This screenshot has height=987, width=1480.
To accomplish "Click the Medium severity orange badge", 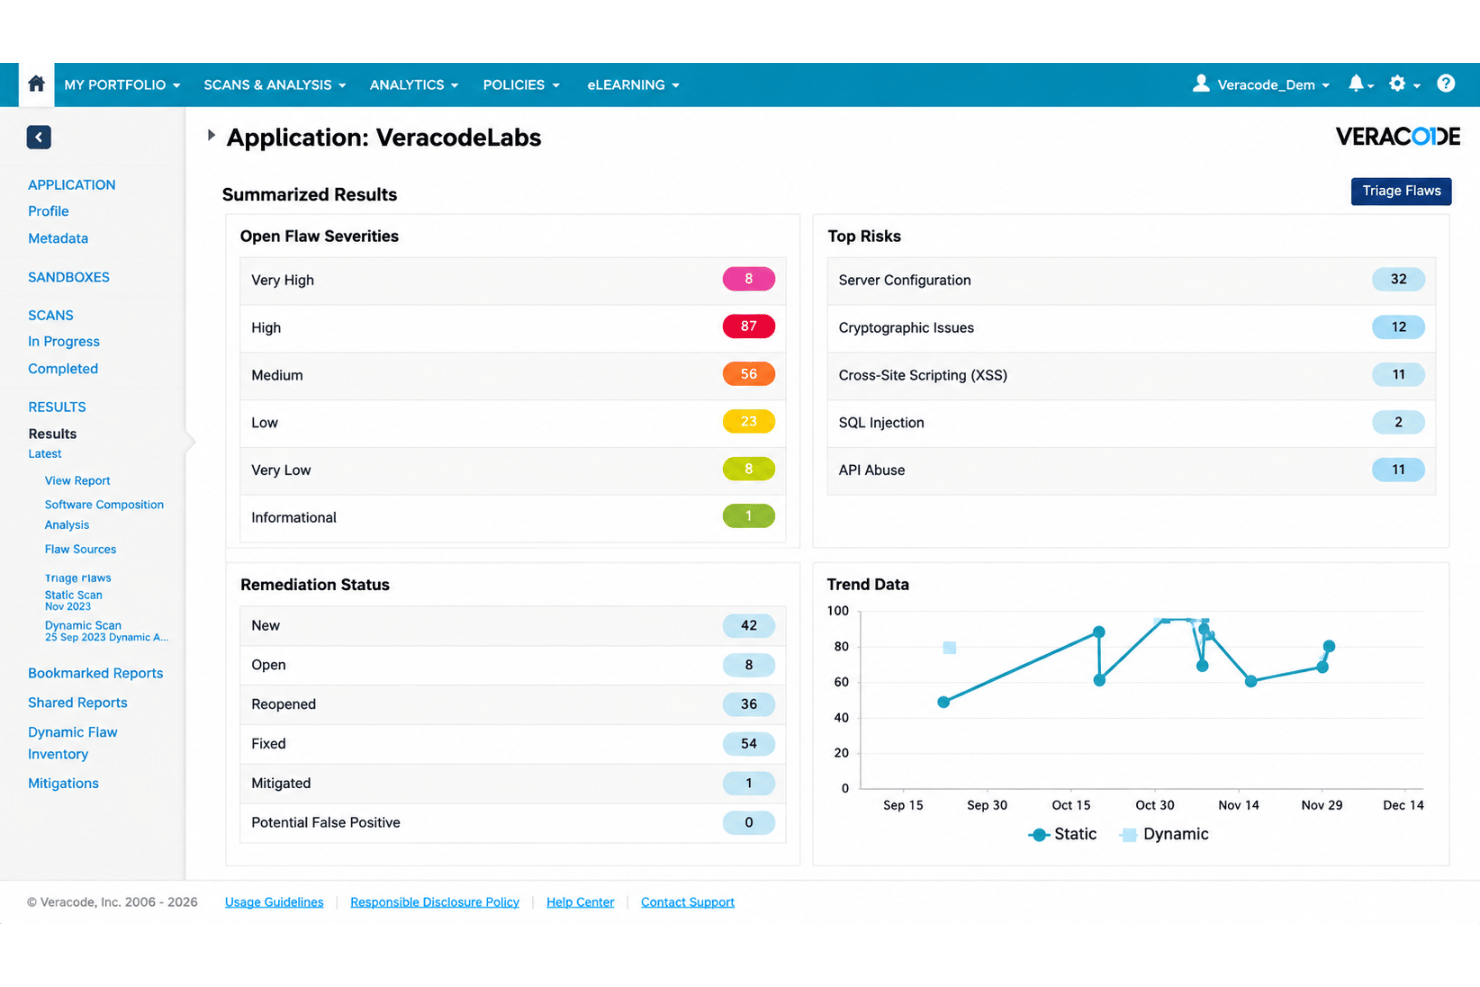I will (749, 374).
